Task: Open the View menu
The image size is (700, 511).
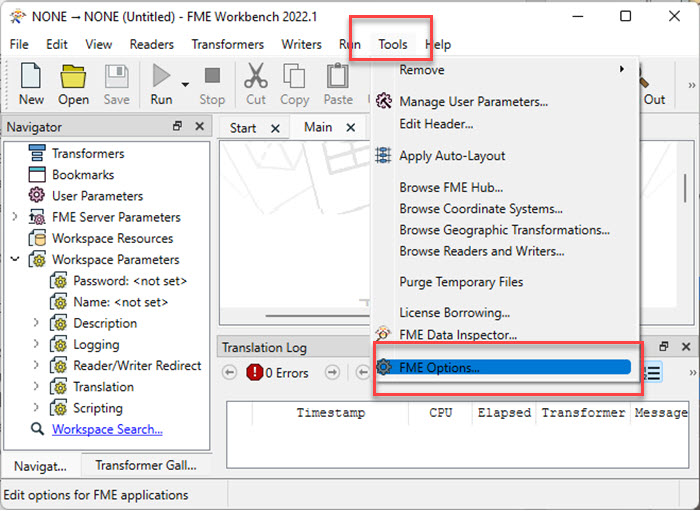Action: pyautogui.click(x=99, y=45)
